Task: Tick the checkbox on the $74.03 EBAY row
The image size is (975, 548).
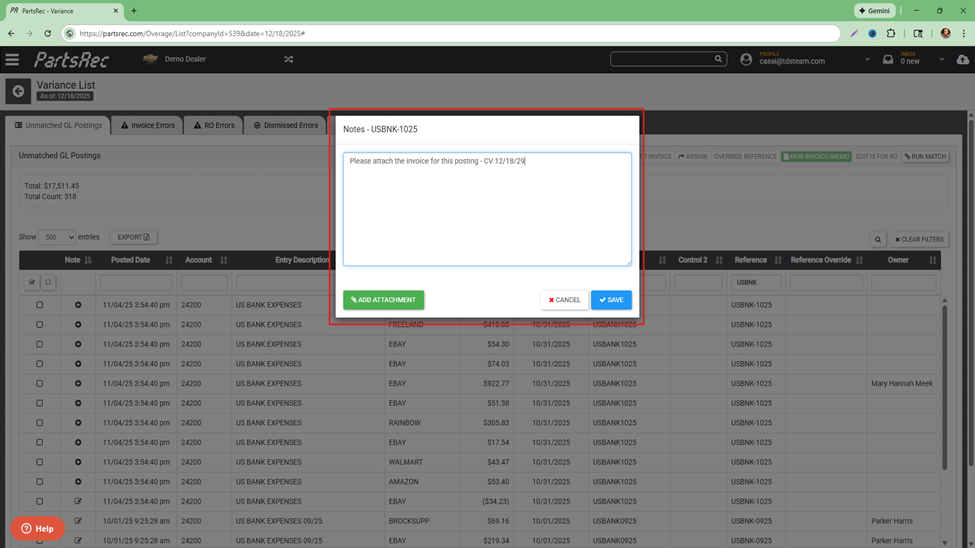Action: coord(39,364)
